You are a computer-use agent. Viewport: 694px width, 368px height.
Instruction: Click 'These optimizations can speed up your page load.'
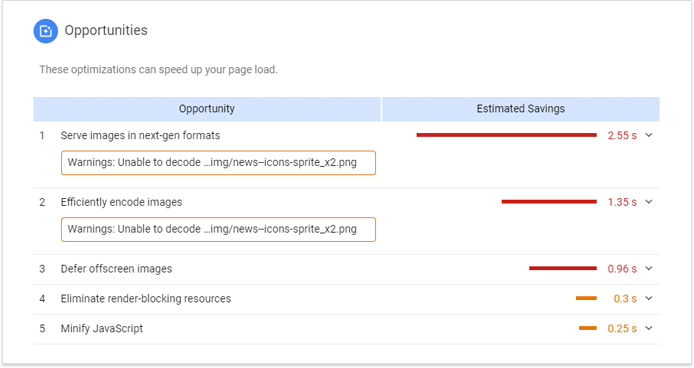[x=158, y=70]
